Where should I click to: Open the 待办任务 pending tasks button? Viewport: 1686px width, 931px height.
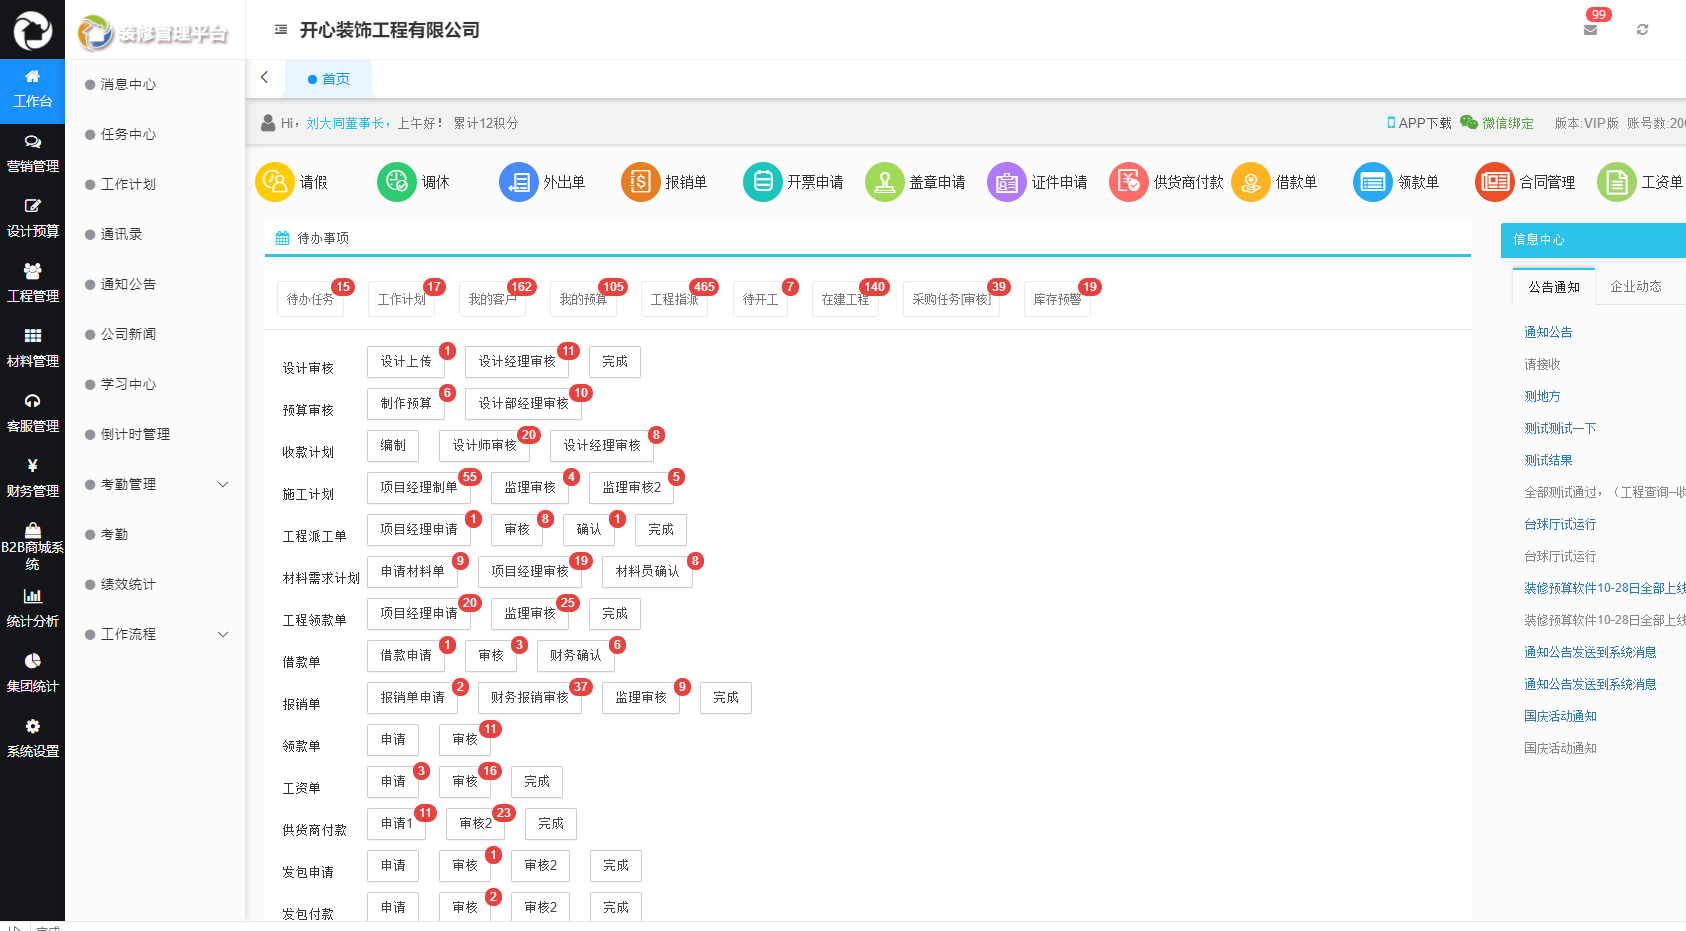[x=309, y=299]
